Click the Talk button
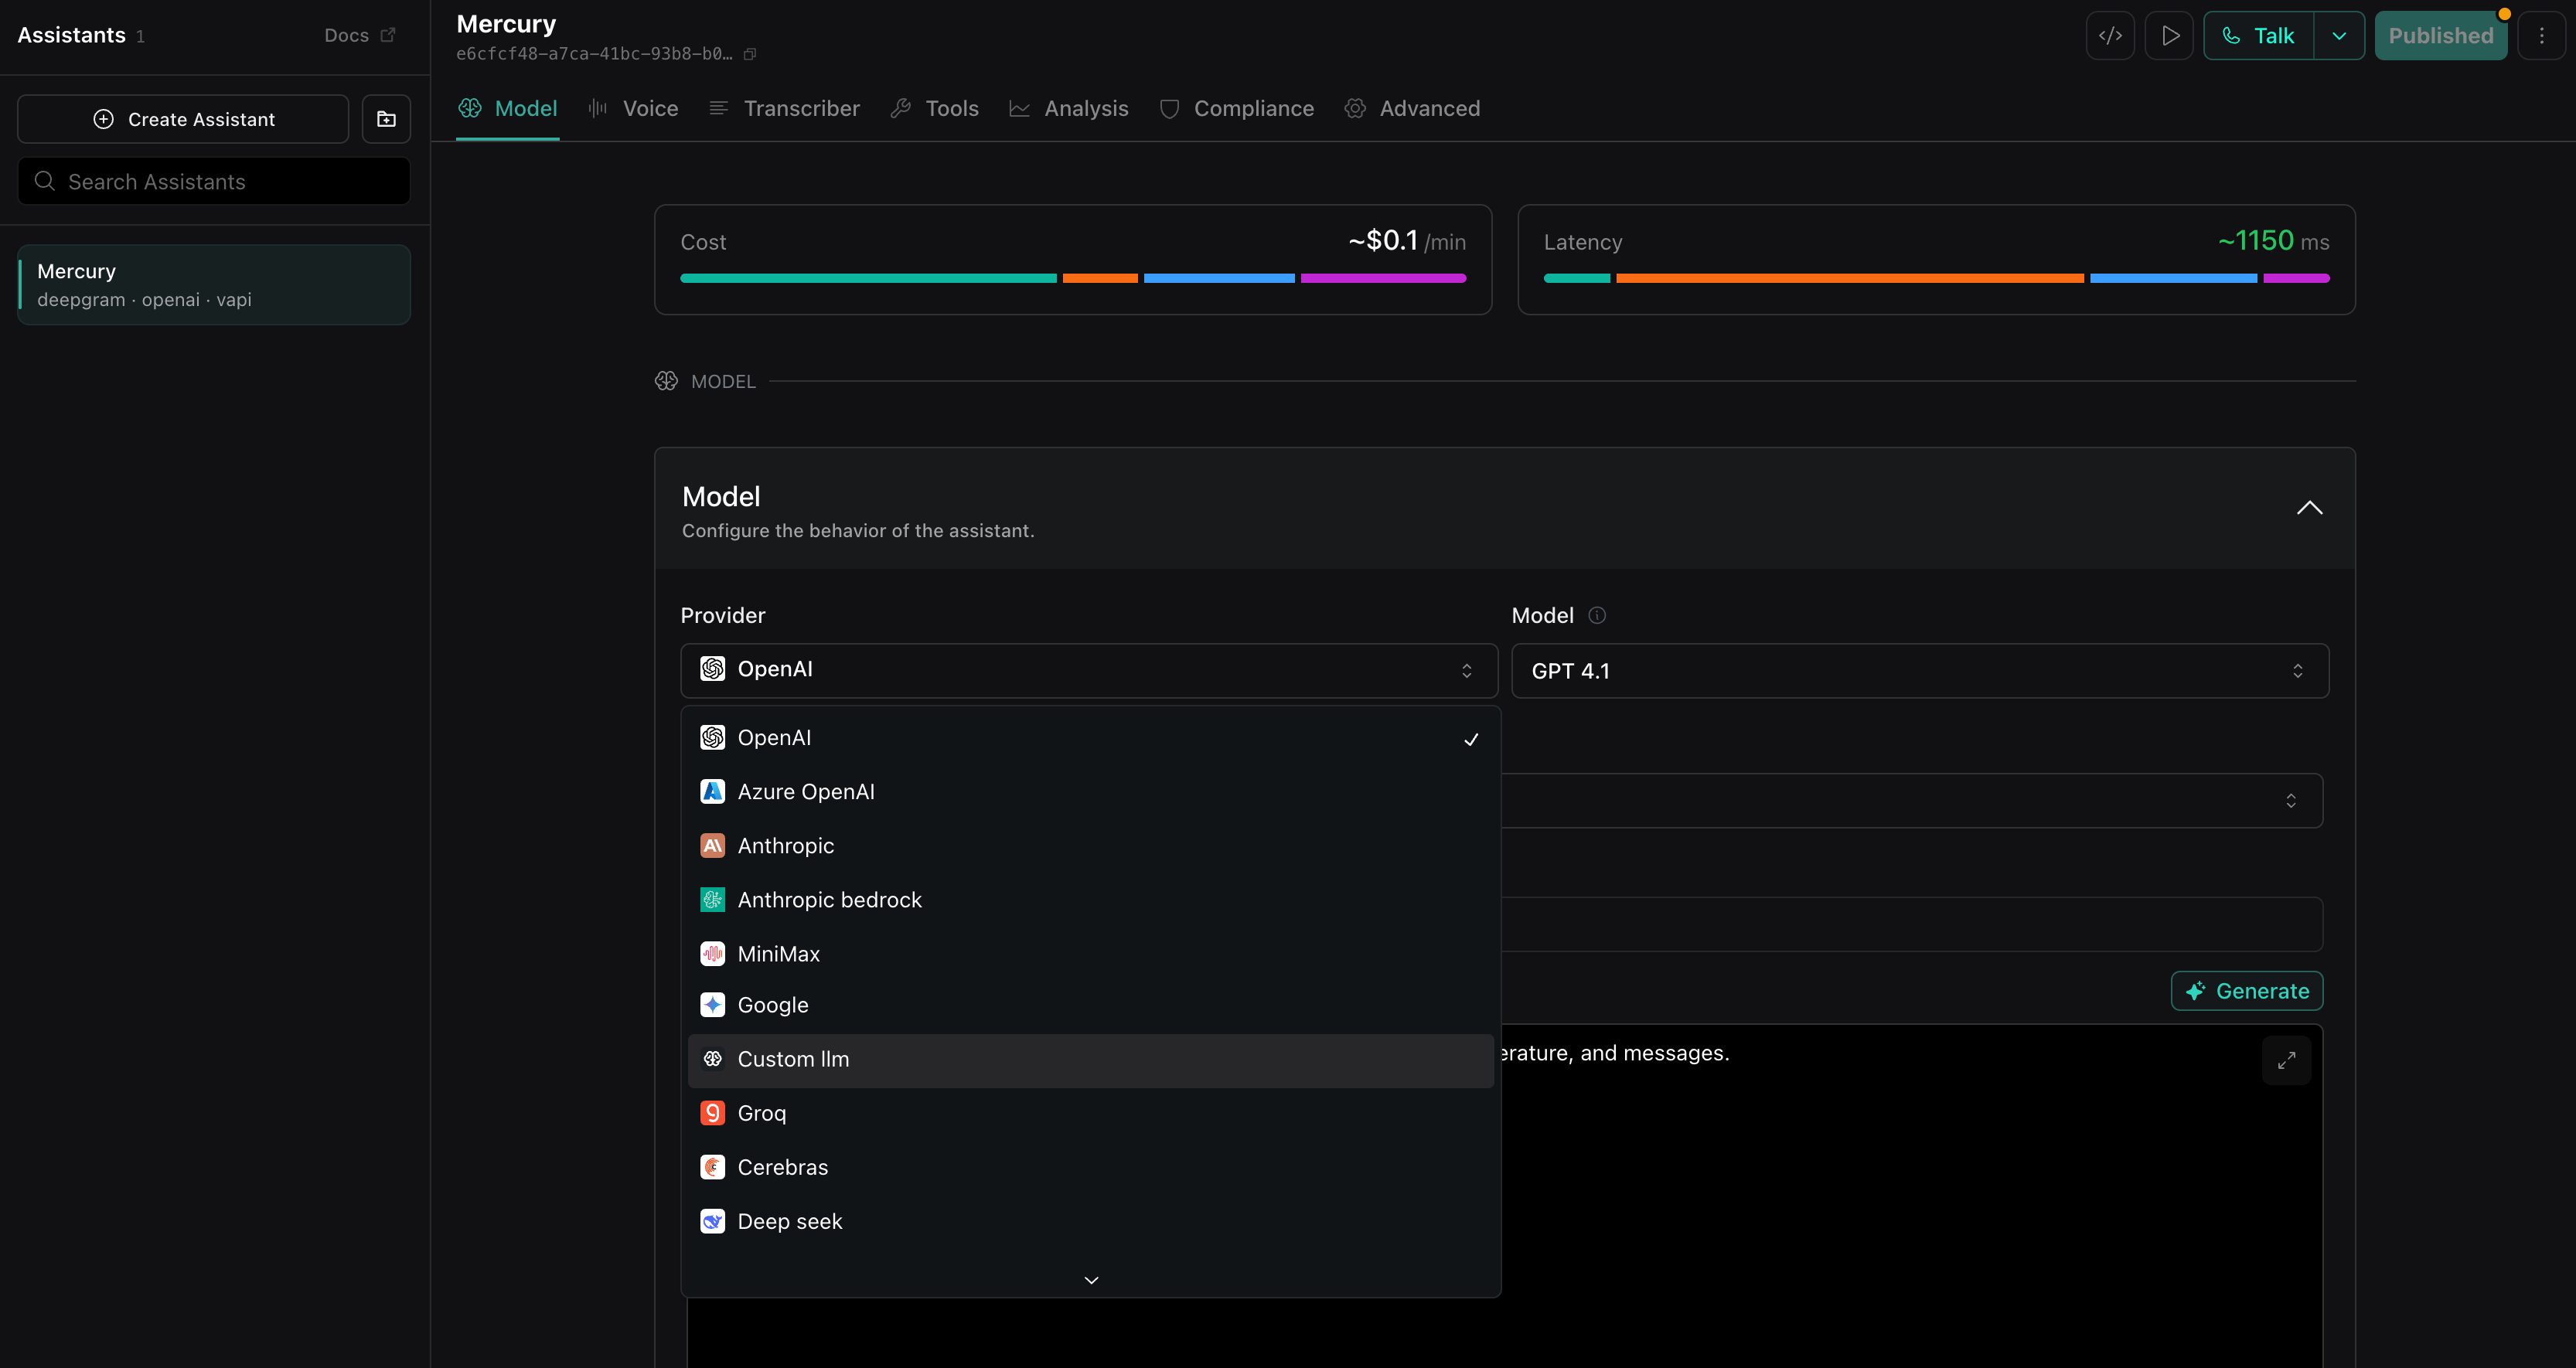The width and height of the screenshot is (2576, 1368). tap(2258, 36)
